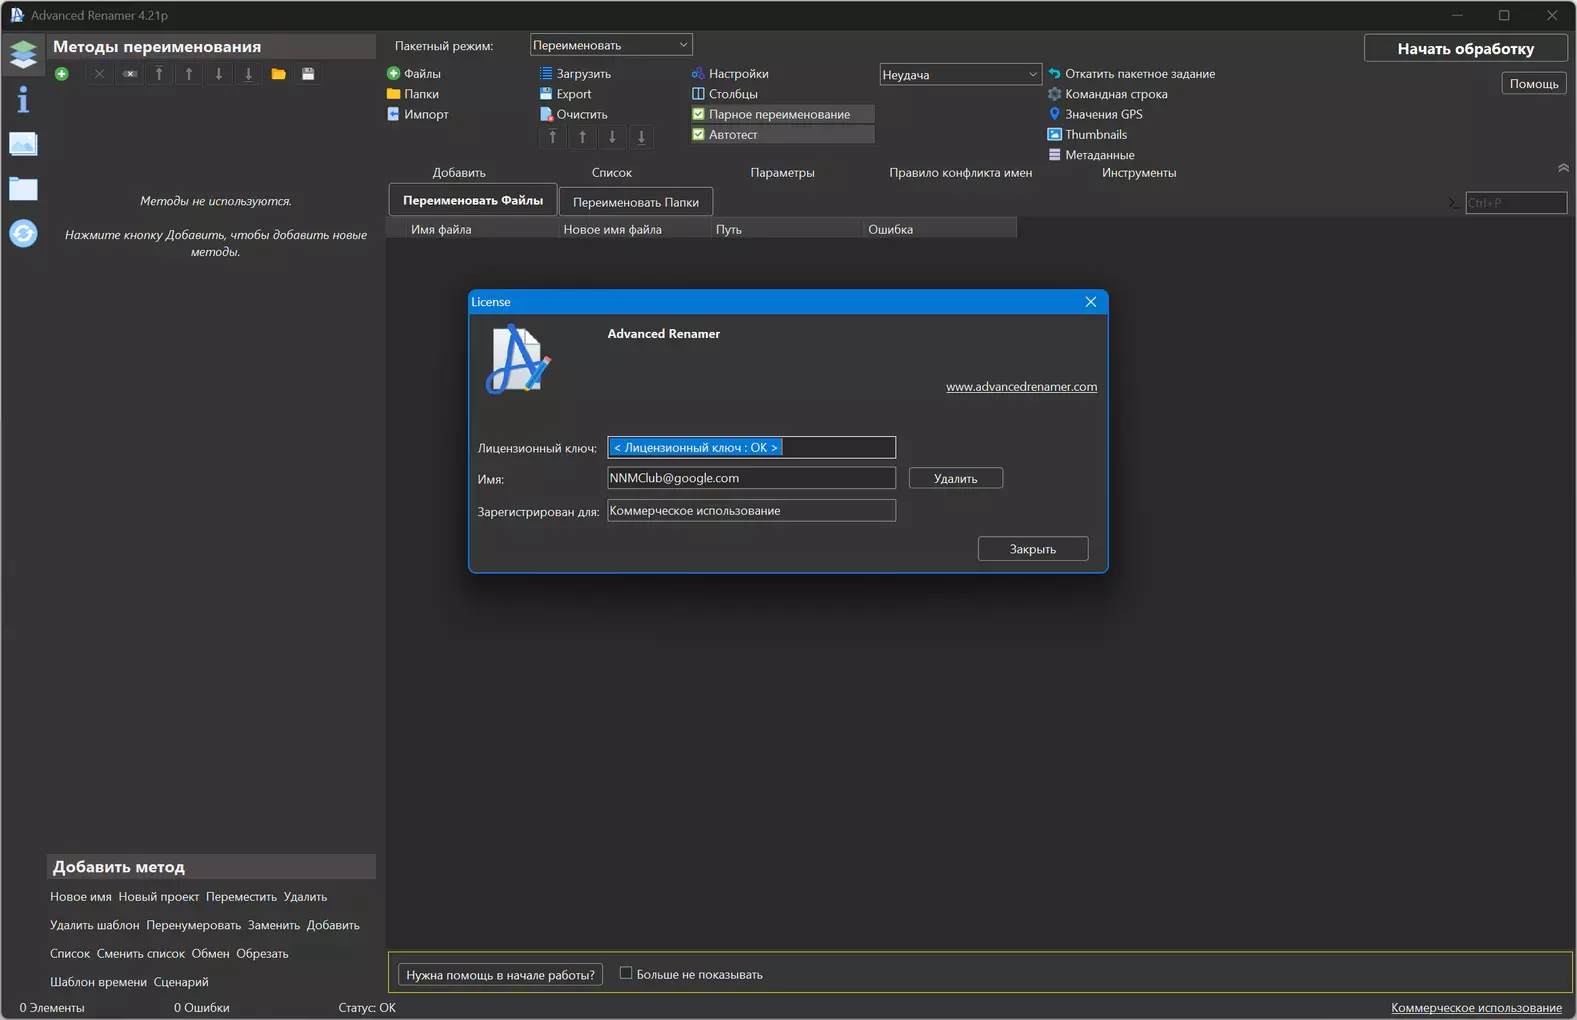
Task: Click the open-folder icon in methods toolbar
Action: tap(279, 74)
